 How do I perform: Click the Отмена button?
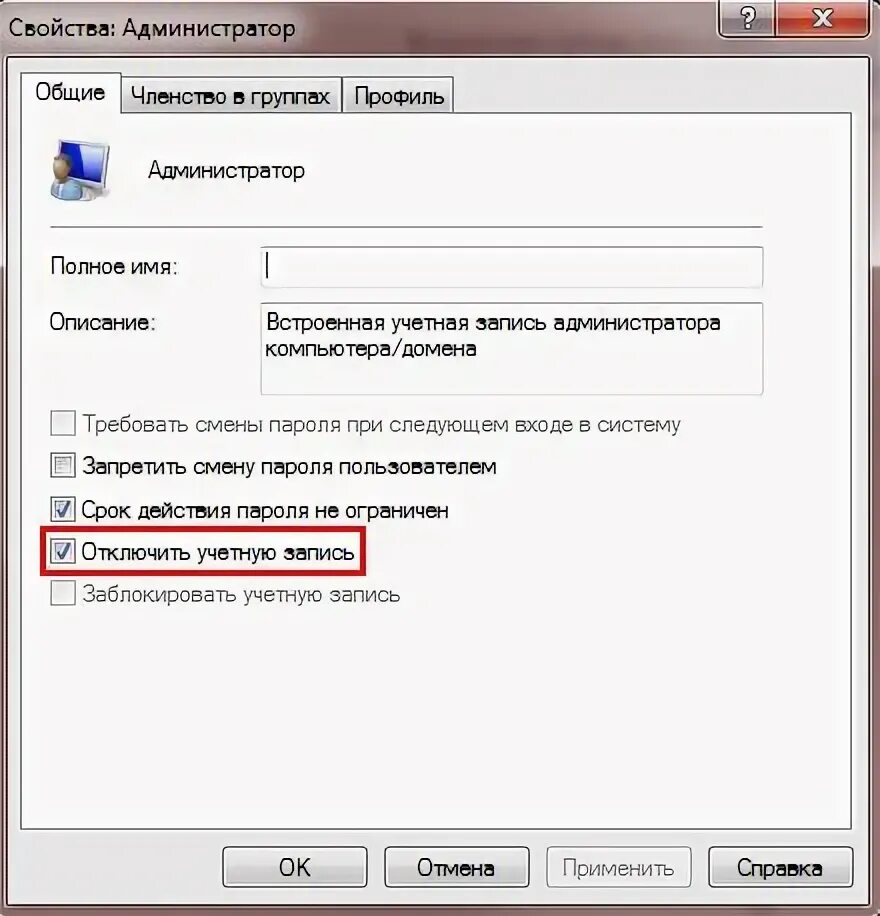pos(456,868)
